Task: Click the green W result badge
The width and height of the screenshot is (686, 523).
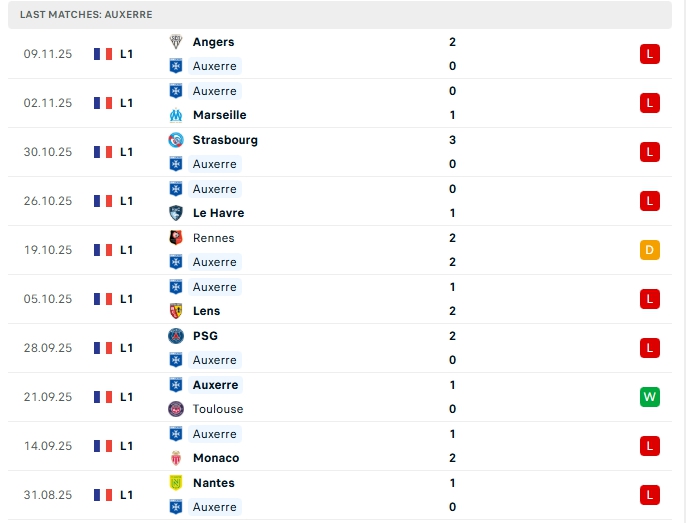Action: [x=650, y=397]
